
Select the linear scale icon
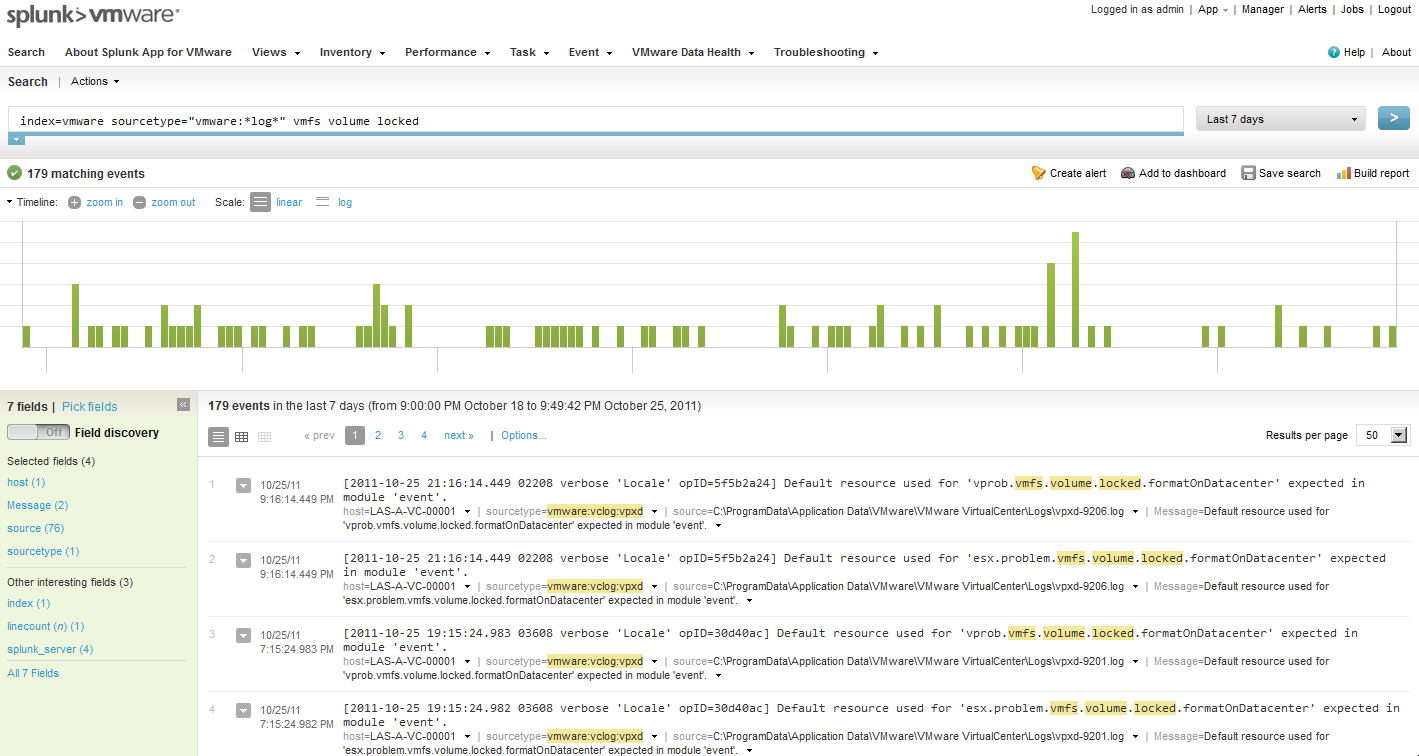pos(260,202)
